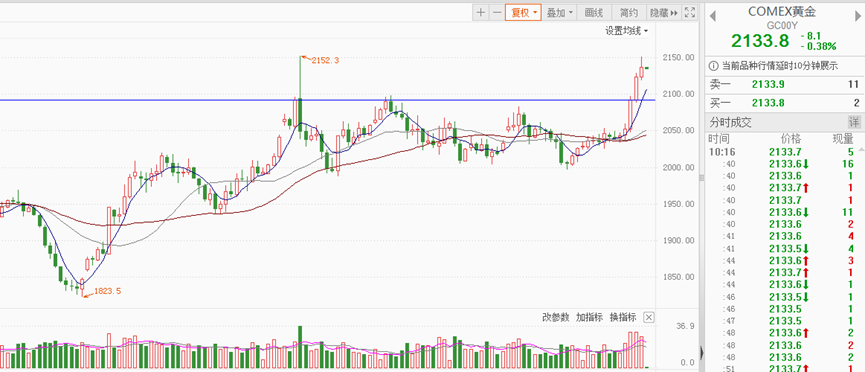Viewport: 865px width, 372px height.
Task: Click the 分时成交 section header
Action: pos(730,122)
